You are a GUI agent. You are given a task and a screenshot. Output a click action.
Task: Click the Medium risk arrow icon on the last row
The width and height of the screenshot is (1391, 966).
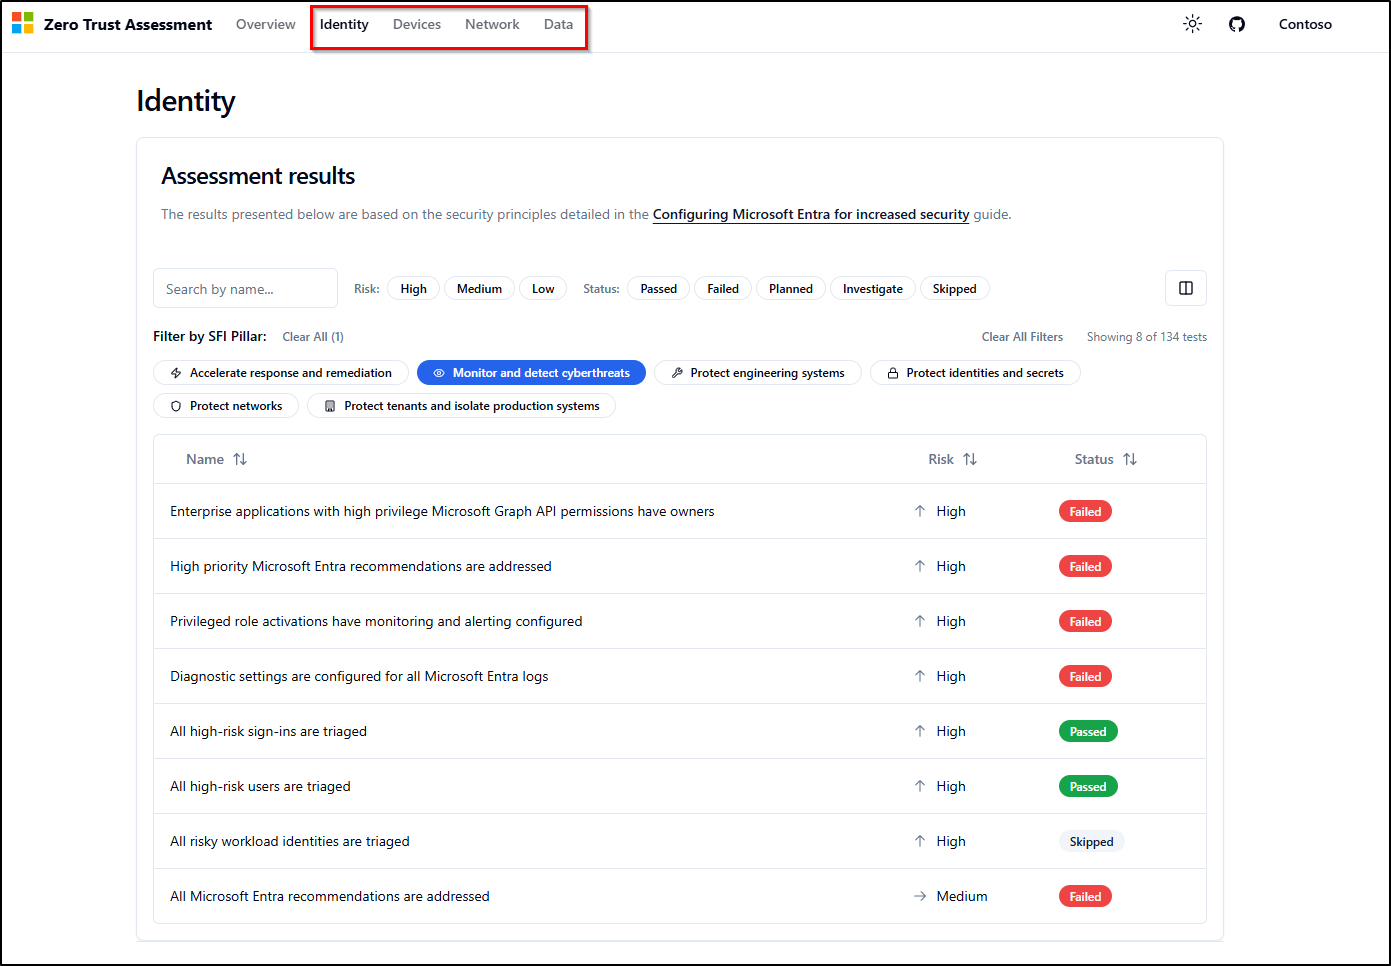coord(920,896)
